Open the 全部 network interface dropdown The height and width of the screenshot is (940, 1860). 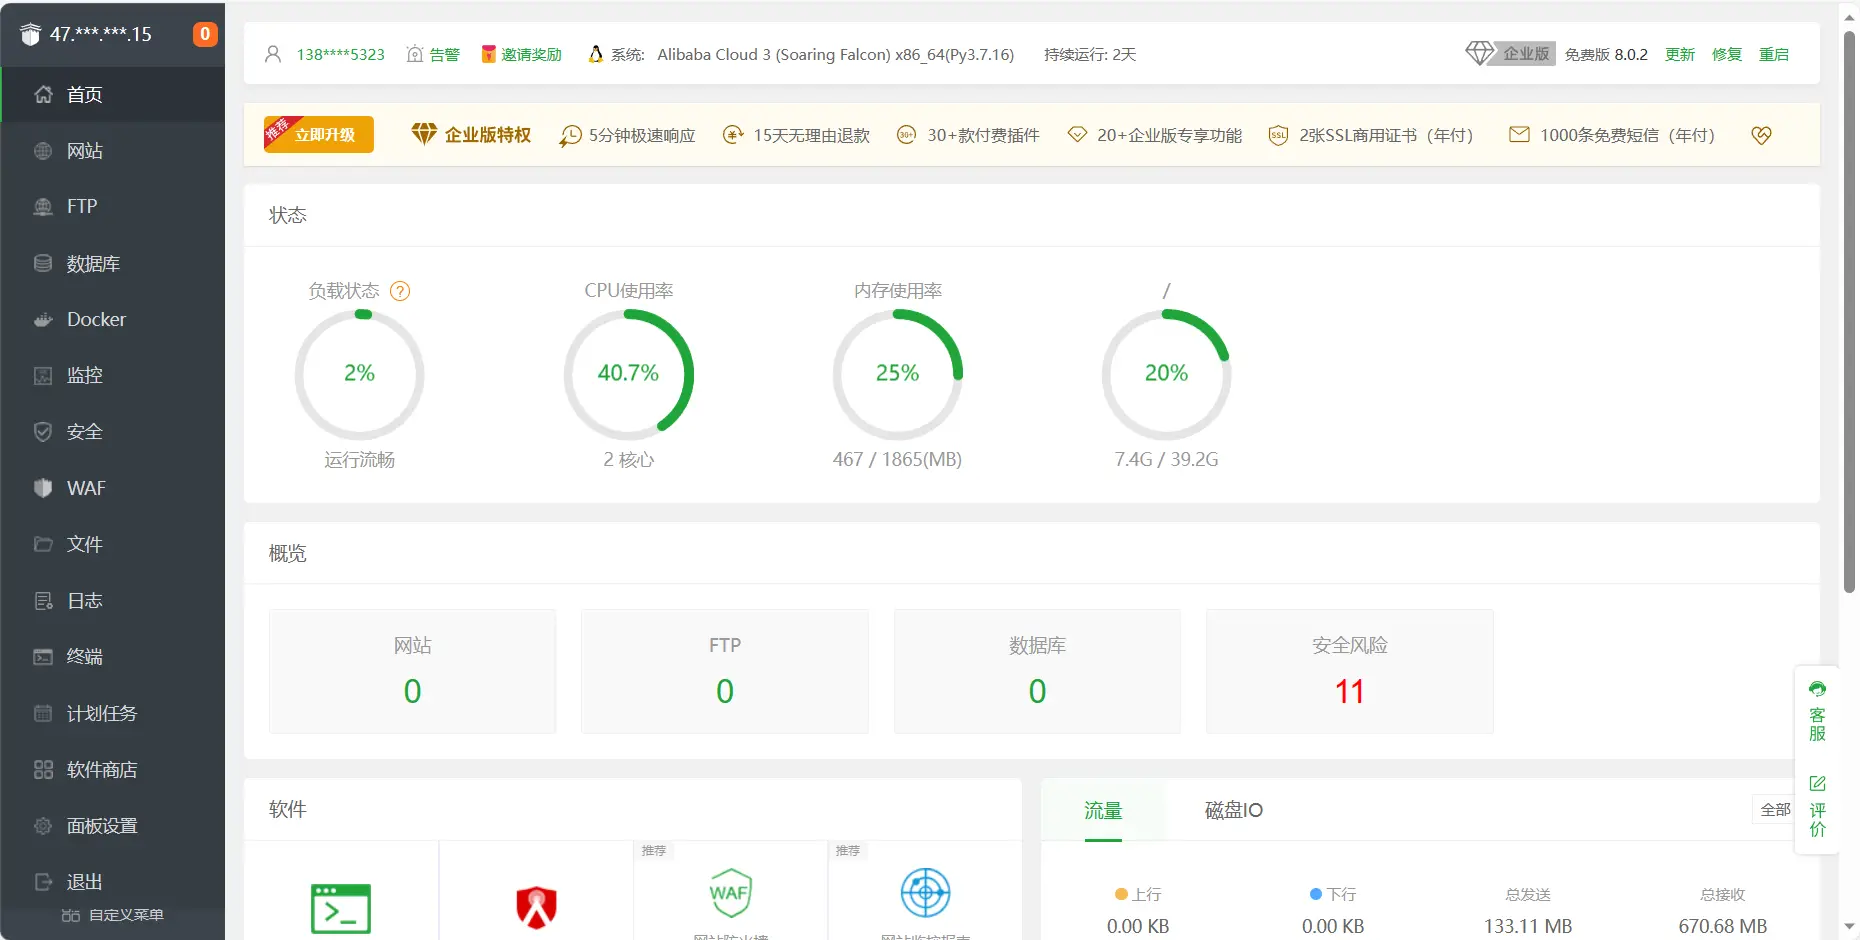click(x=1775, y=810)
